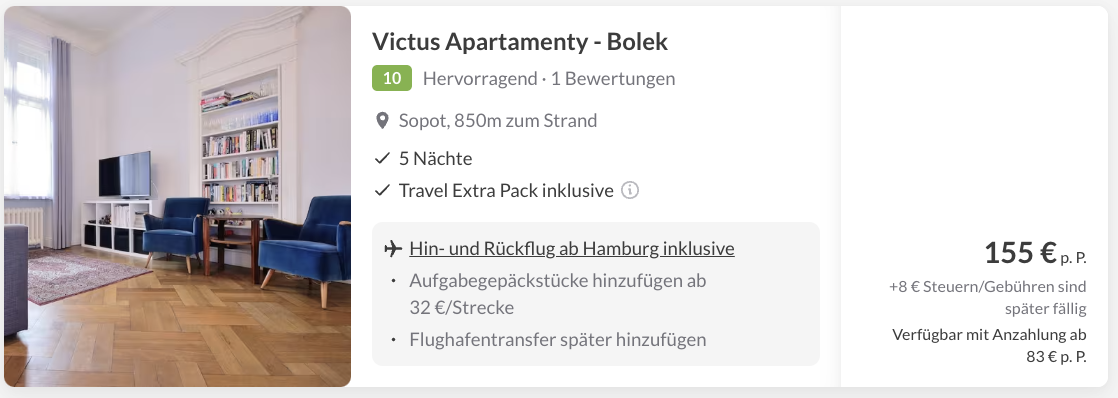Click Flughafentransfer später hinzufügen option
Screen dimensions: 1118x398
tap(558, 340)
